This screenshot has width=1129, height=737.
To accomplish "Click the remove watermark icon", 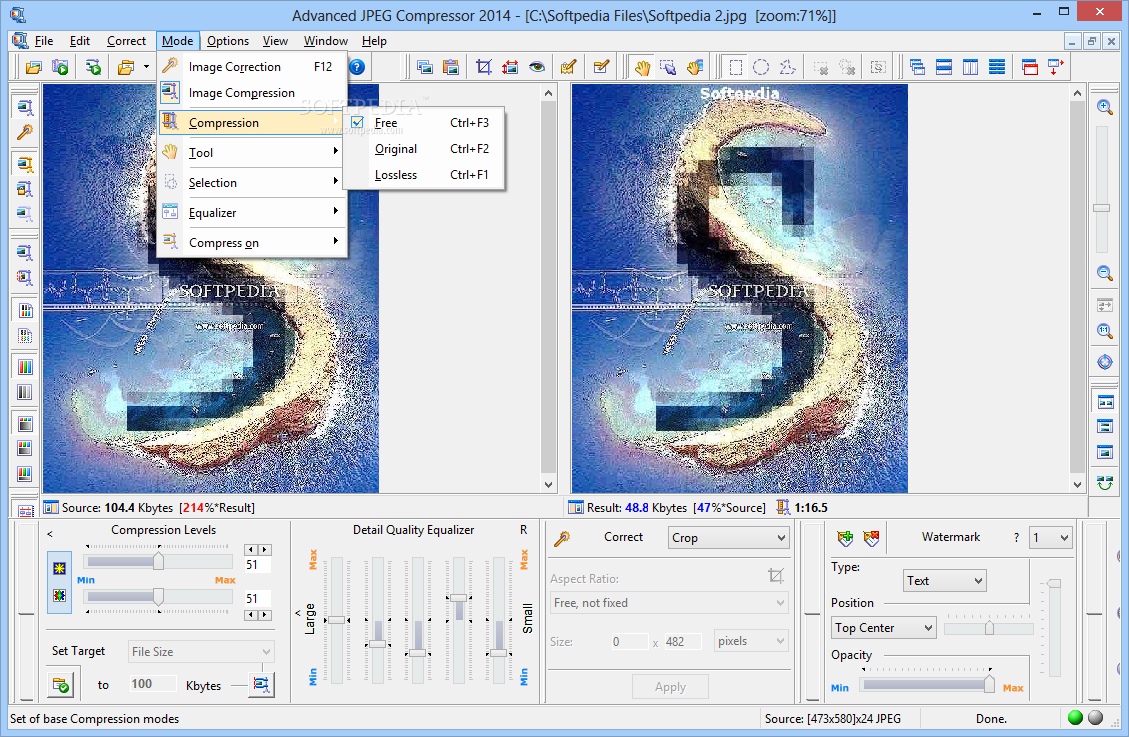I will [871, 538].
